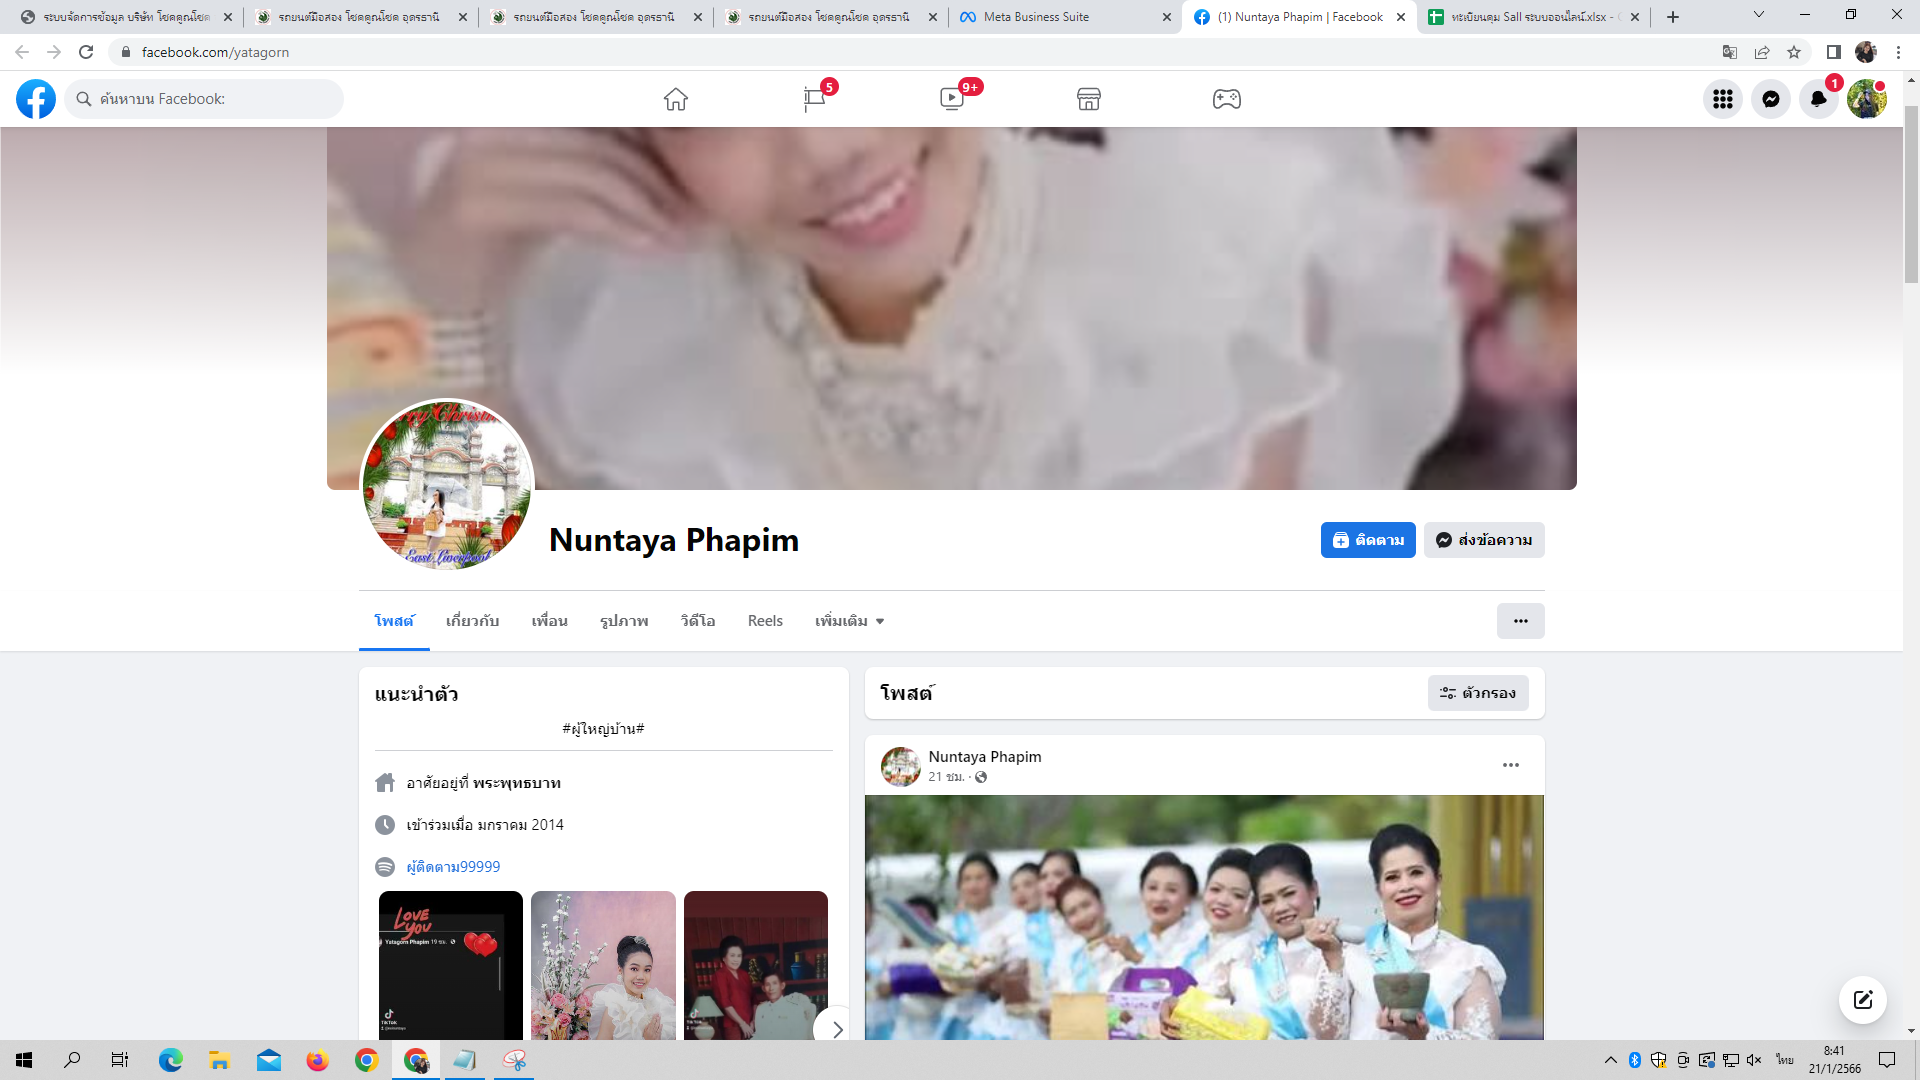Bookmark this page with star icon
1920x1080 pixels.
(1794, 52)
